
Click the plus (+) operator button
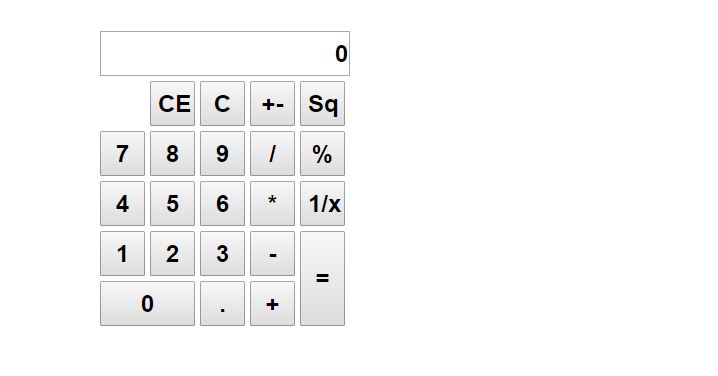click(x=272, y=303)
